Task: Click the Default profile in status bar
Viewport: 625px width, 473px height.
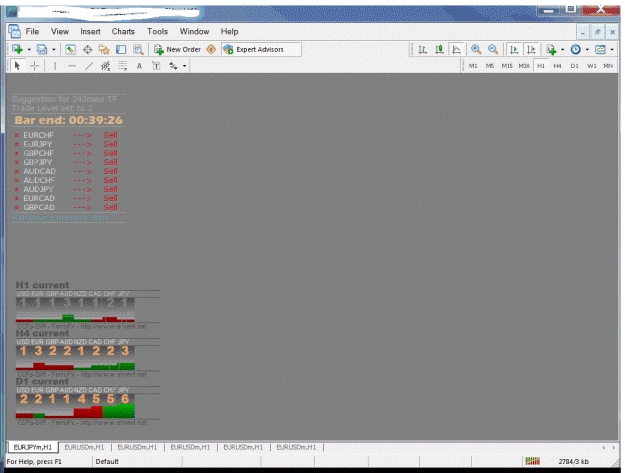Action: tap(107, 461)
